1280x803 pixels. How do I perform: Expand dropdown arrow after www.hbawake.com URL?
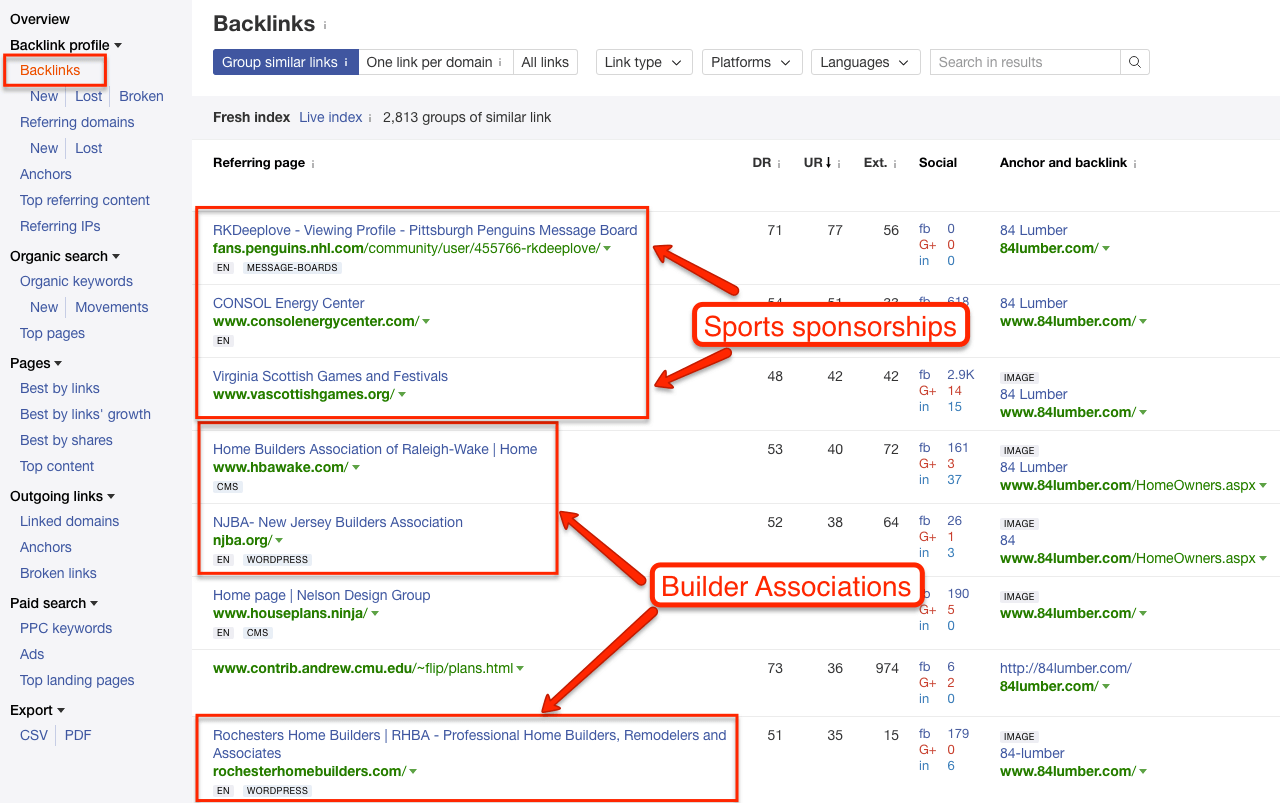pos(356,468)
